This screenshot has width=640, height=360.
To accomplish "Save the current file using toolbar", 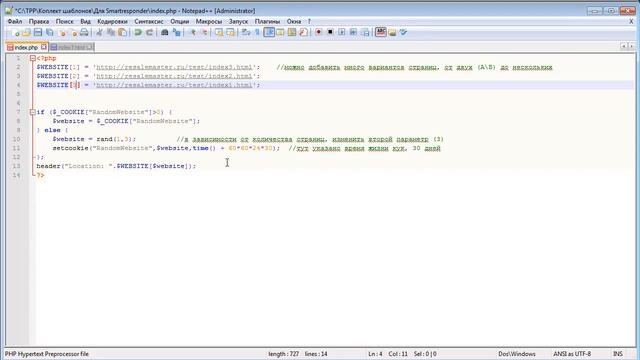I will pyautogui.click(x=38, y=32).
